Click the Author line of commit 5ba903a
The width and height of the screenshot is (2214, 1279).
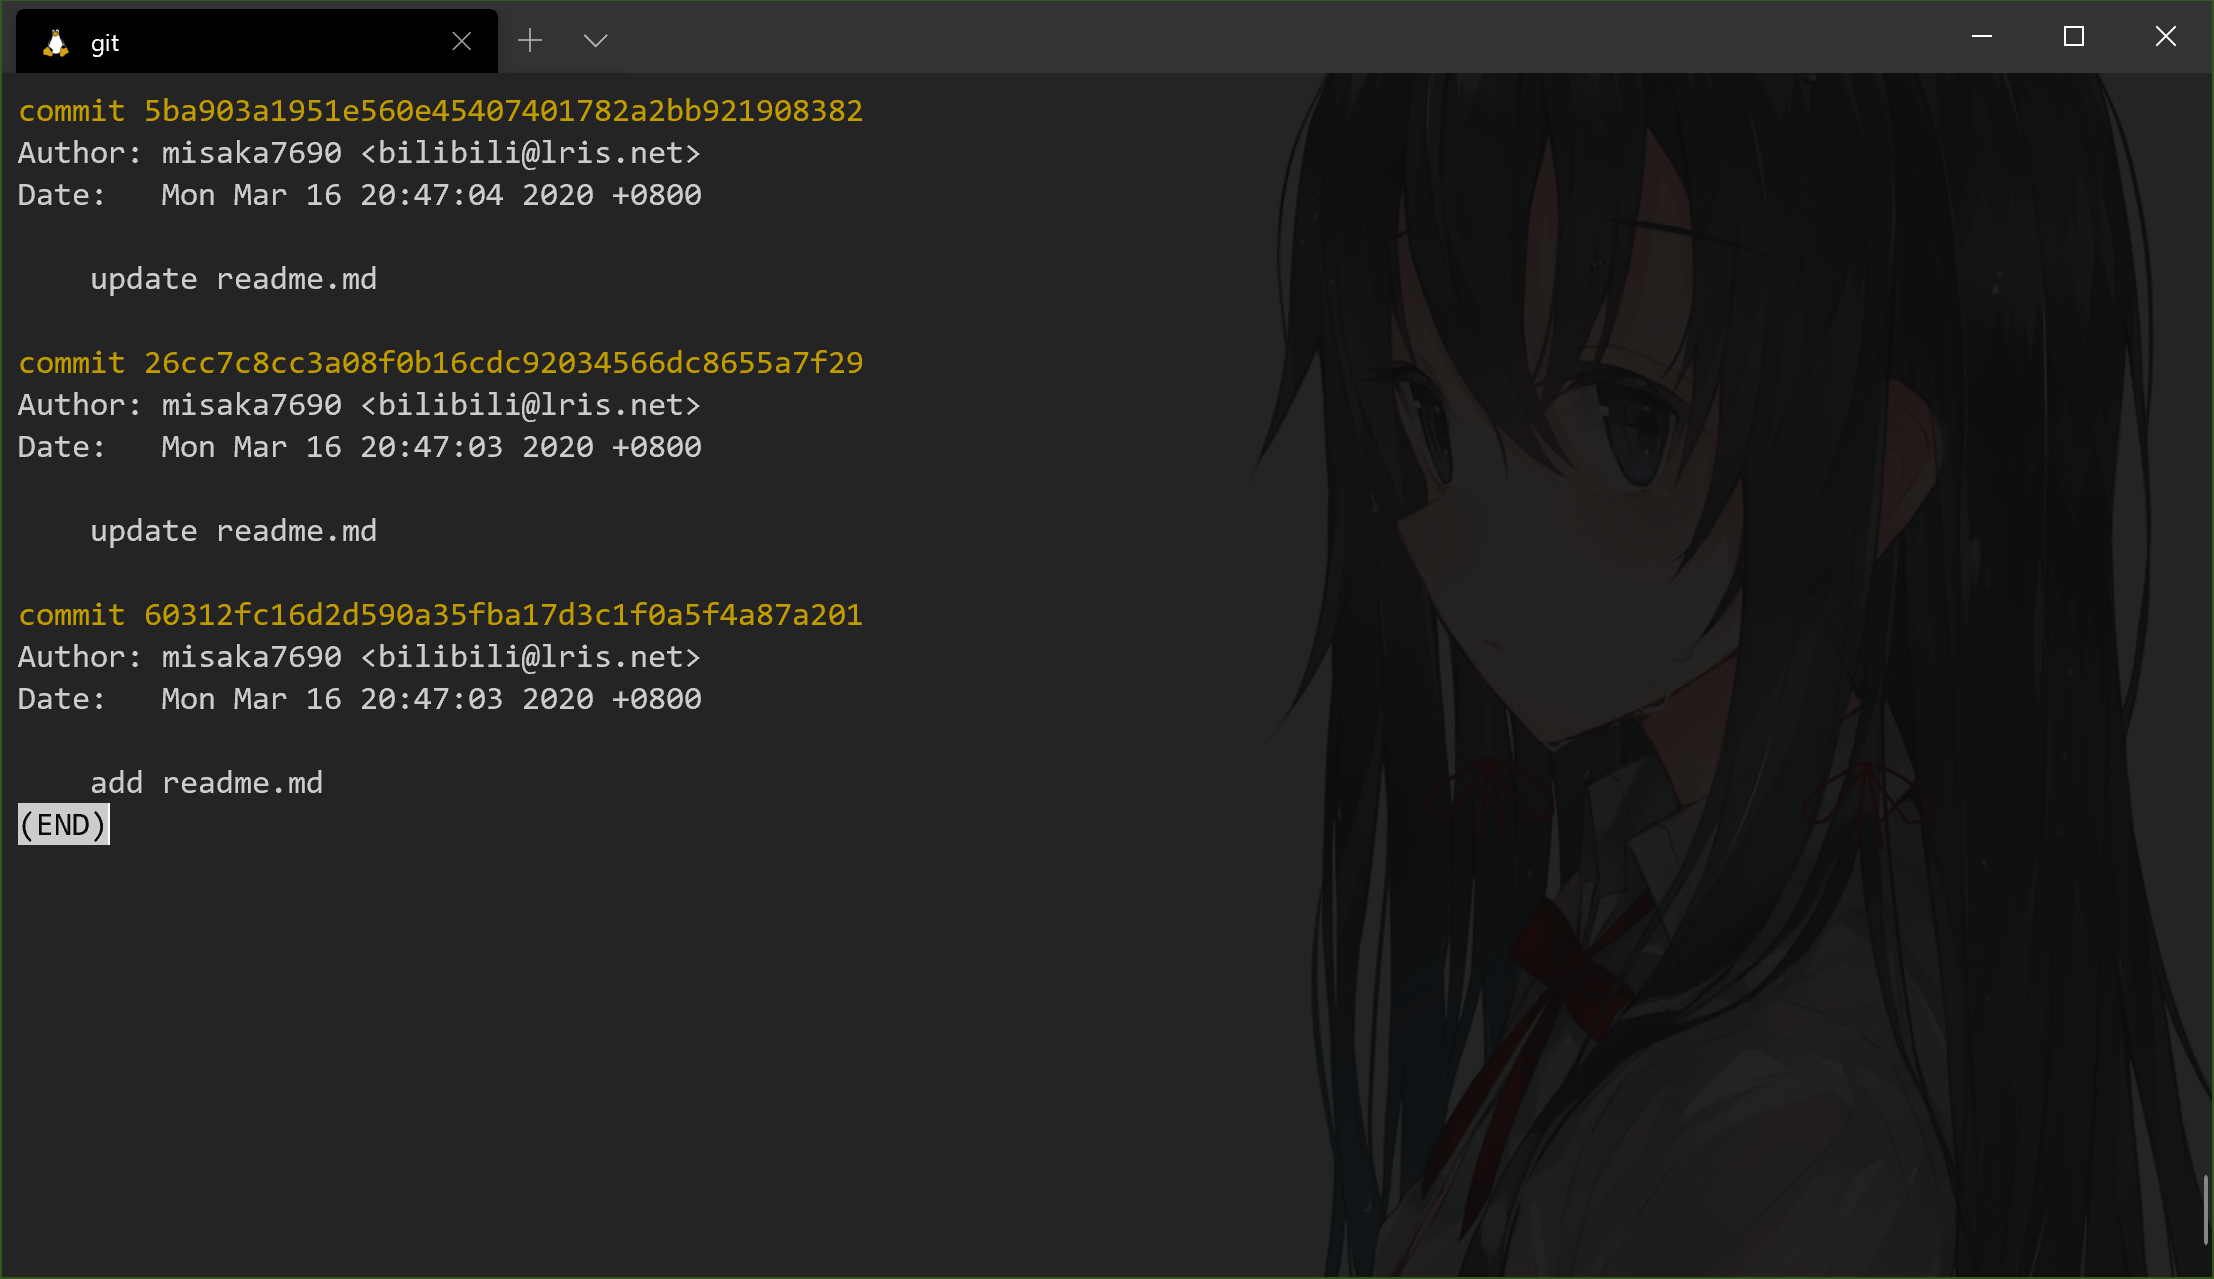pos(359,152)
